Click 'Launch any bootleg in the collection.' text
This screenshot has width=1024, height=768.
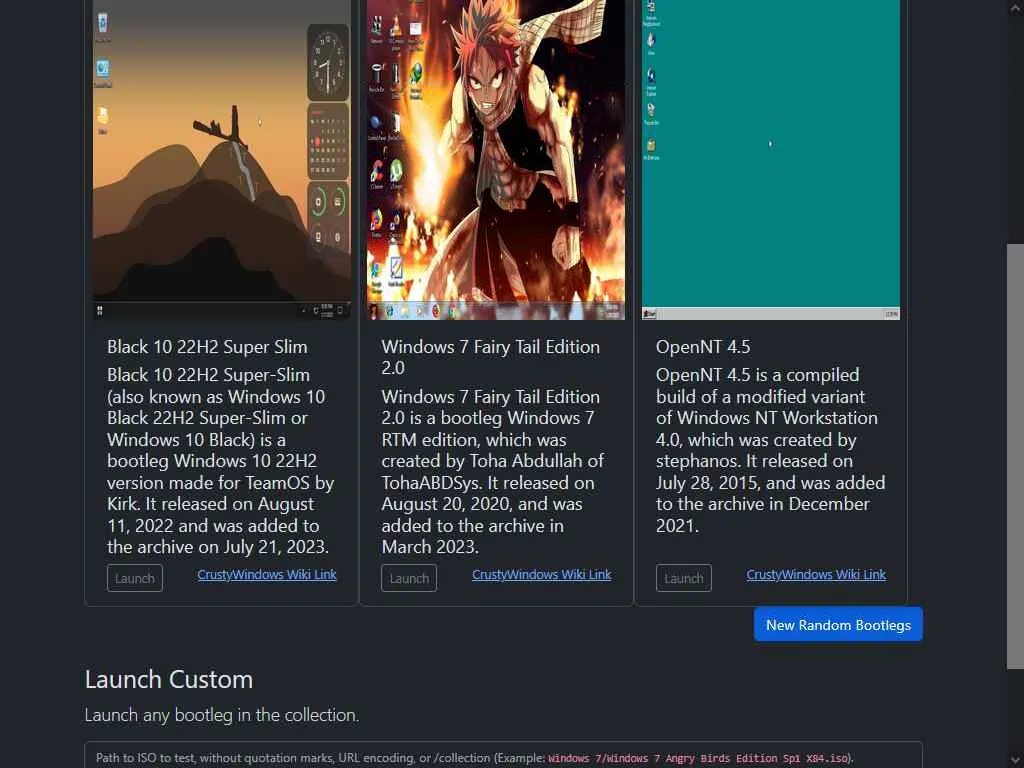click(x=222, y=715)
